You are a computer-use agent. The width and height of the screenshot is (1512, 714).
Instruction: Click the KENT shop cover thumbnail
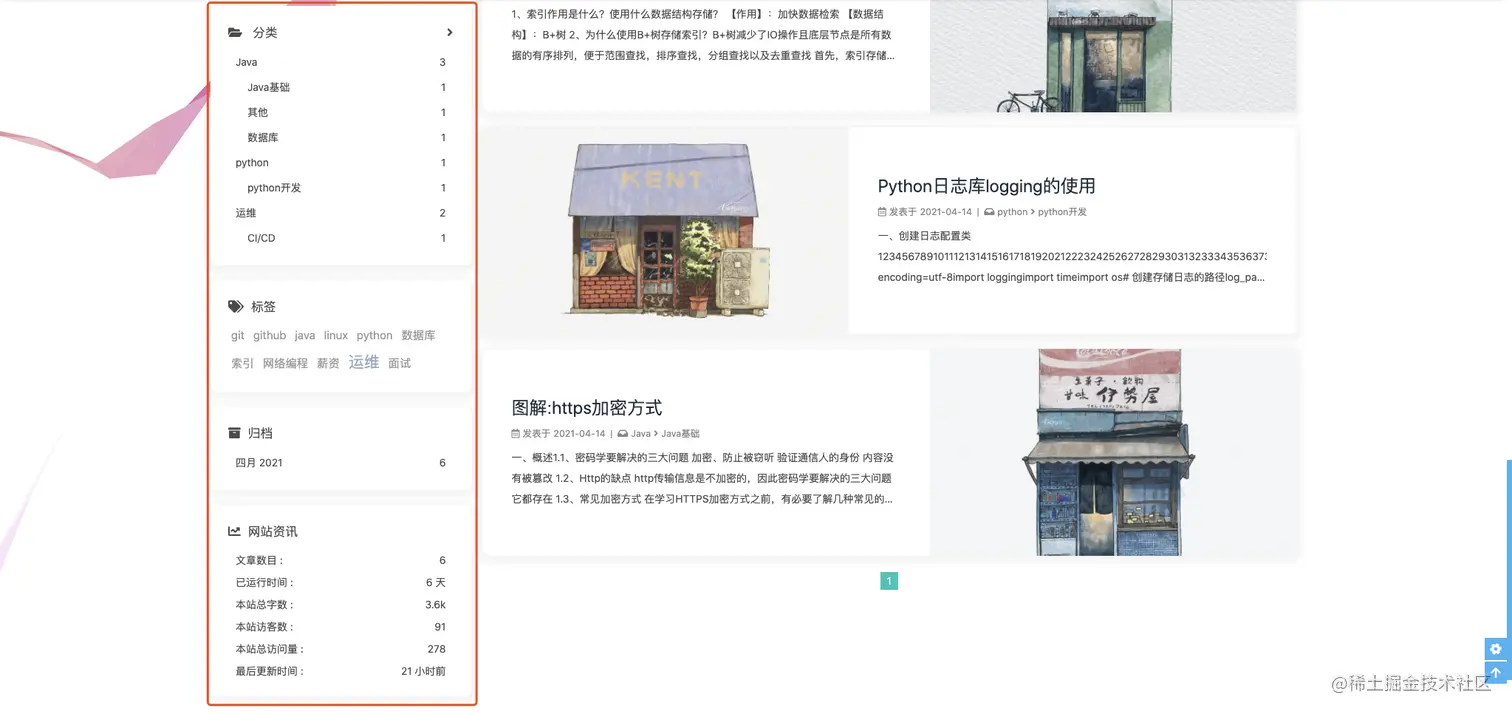pyautogui.click(x=665, y=230)
